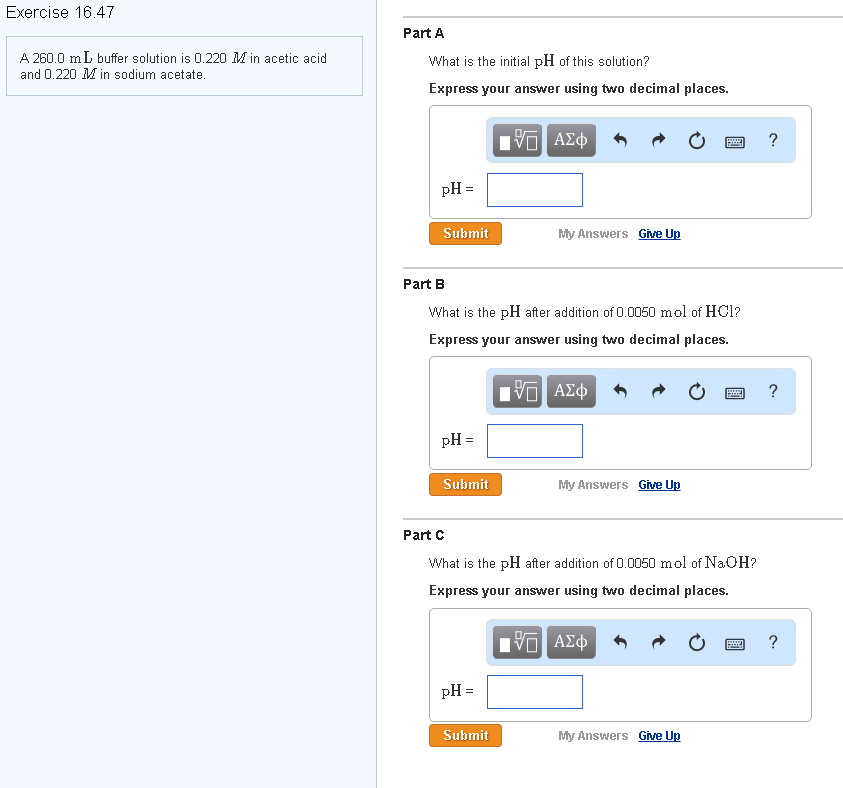The height and width of the screenshot is (788, 843).
Task: Click the reset icon in Part C
Action: coord(696,643)
